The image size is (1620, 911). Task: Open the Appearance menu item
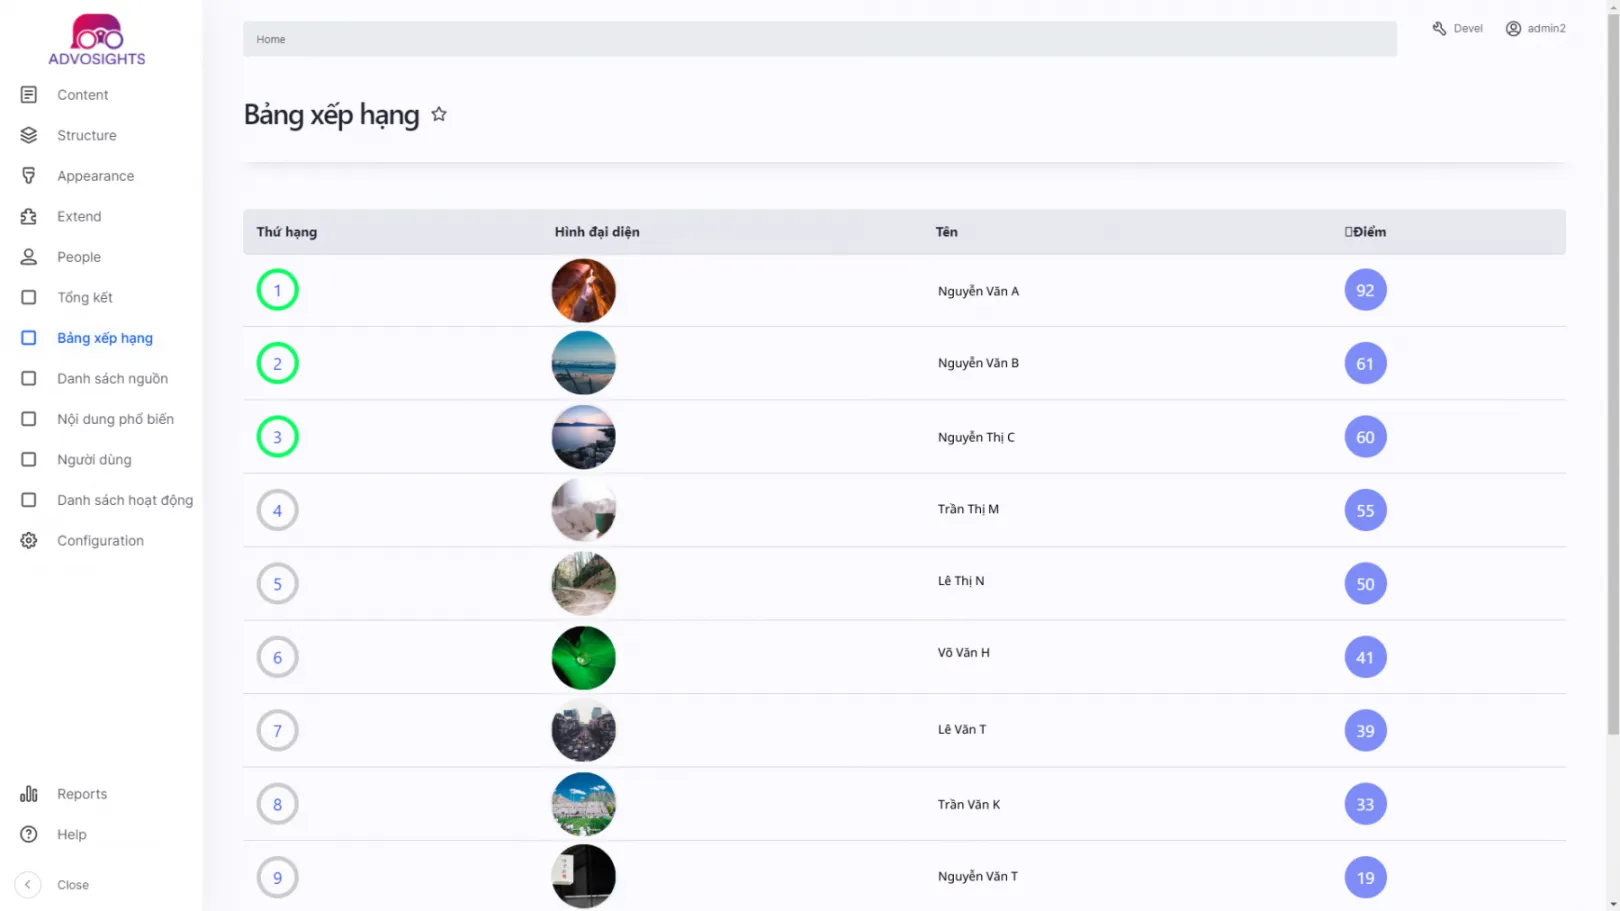96,176
